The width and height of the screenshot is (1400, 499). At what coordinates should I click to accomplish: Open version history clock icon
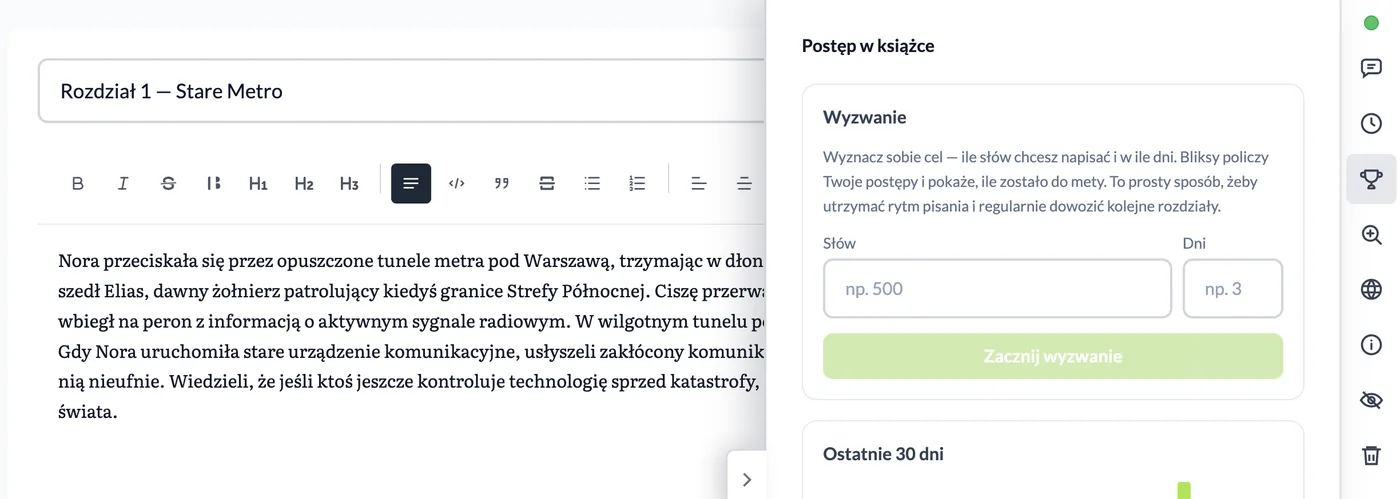1371,124
